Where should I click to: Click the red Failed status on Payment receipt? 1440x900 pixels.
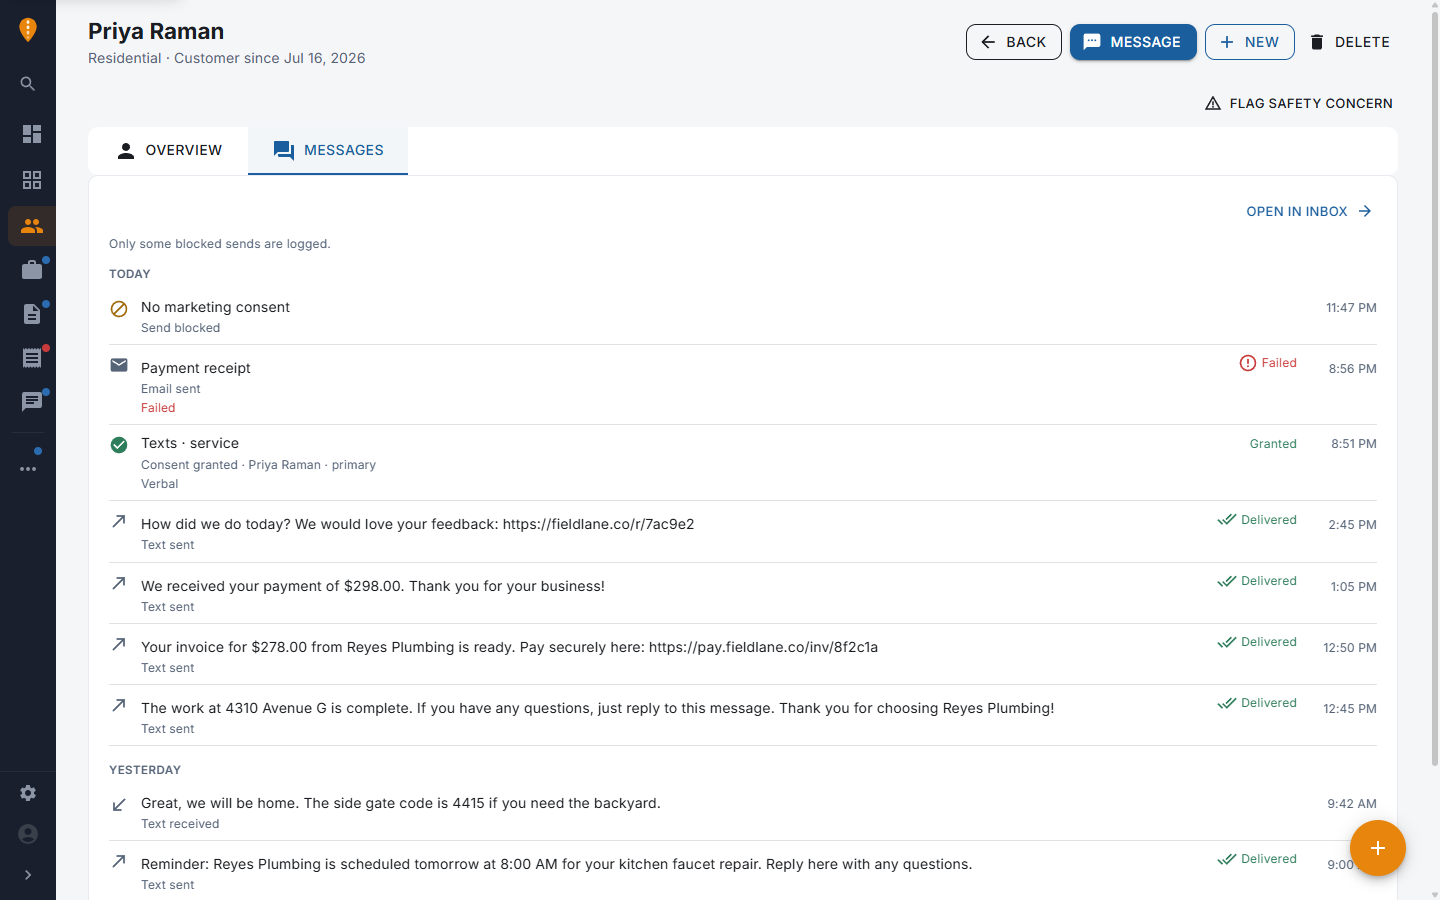[1268, 363]
